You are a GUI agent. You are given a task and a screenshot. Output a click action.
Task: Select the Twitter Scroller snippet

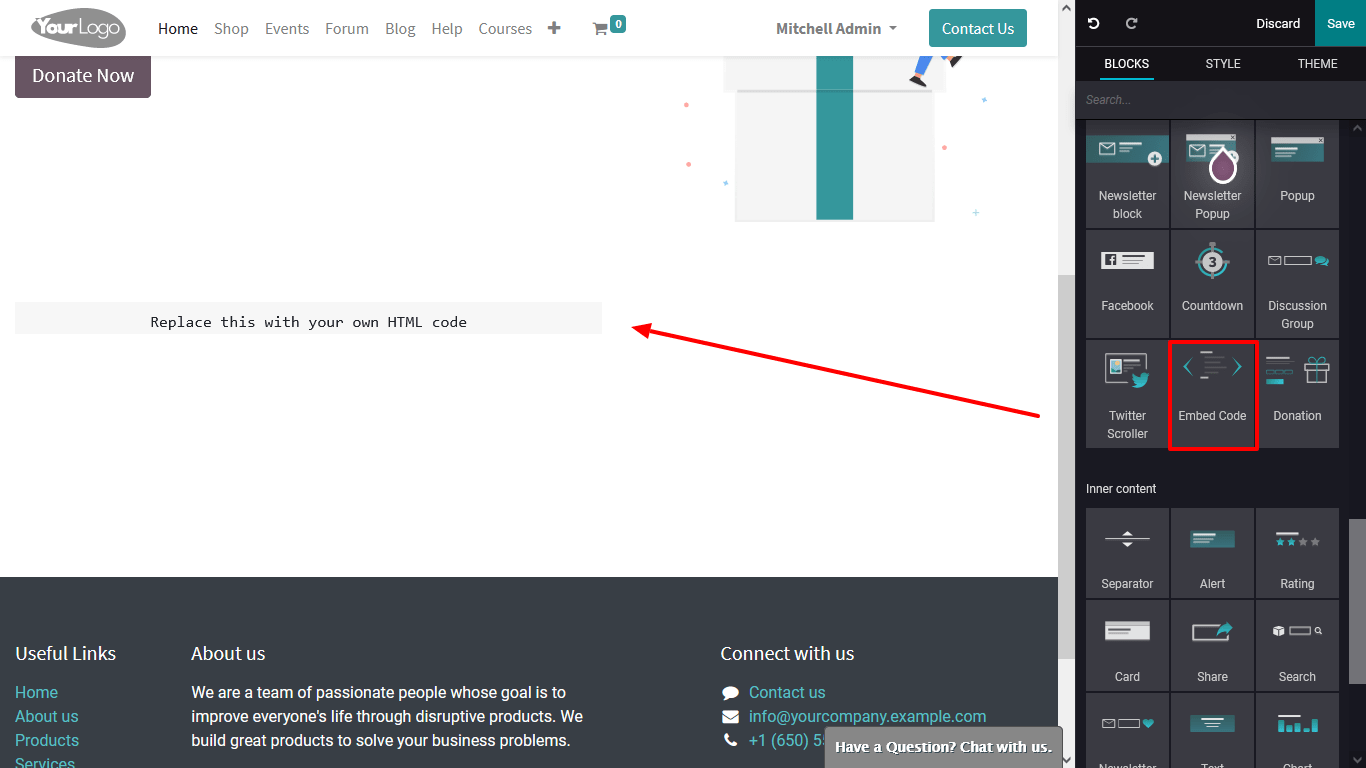pyautogui.click(x=1127, y=394)
